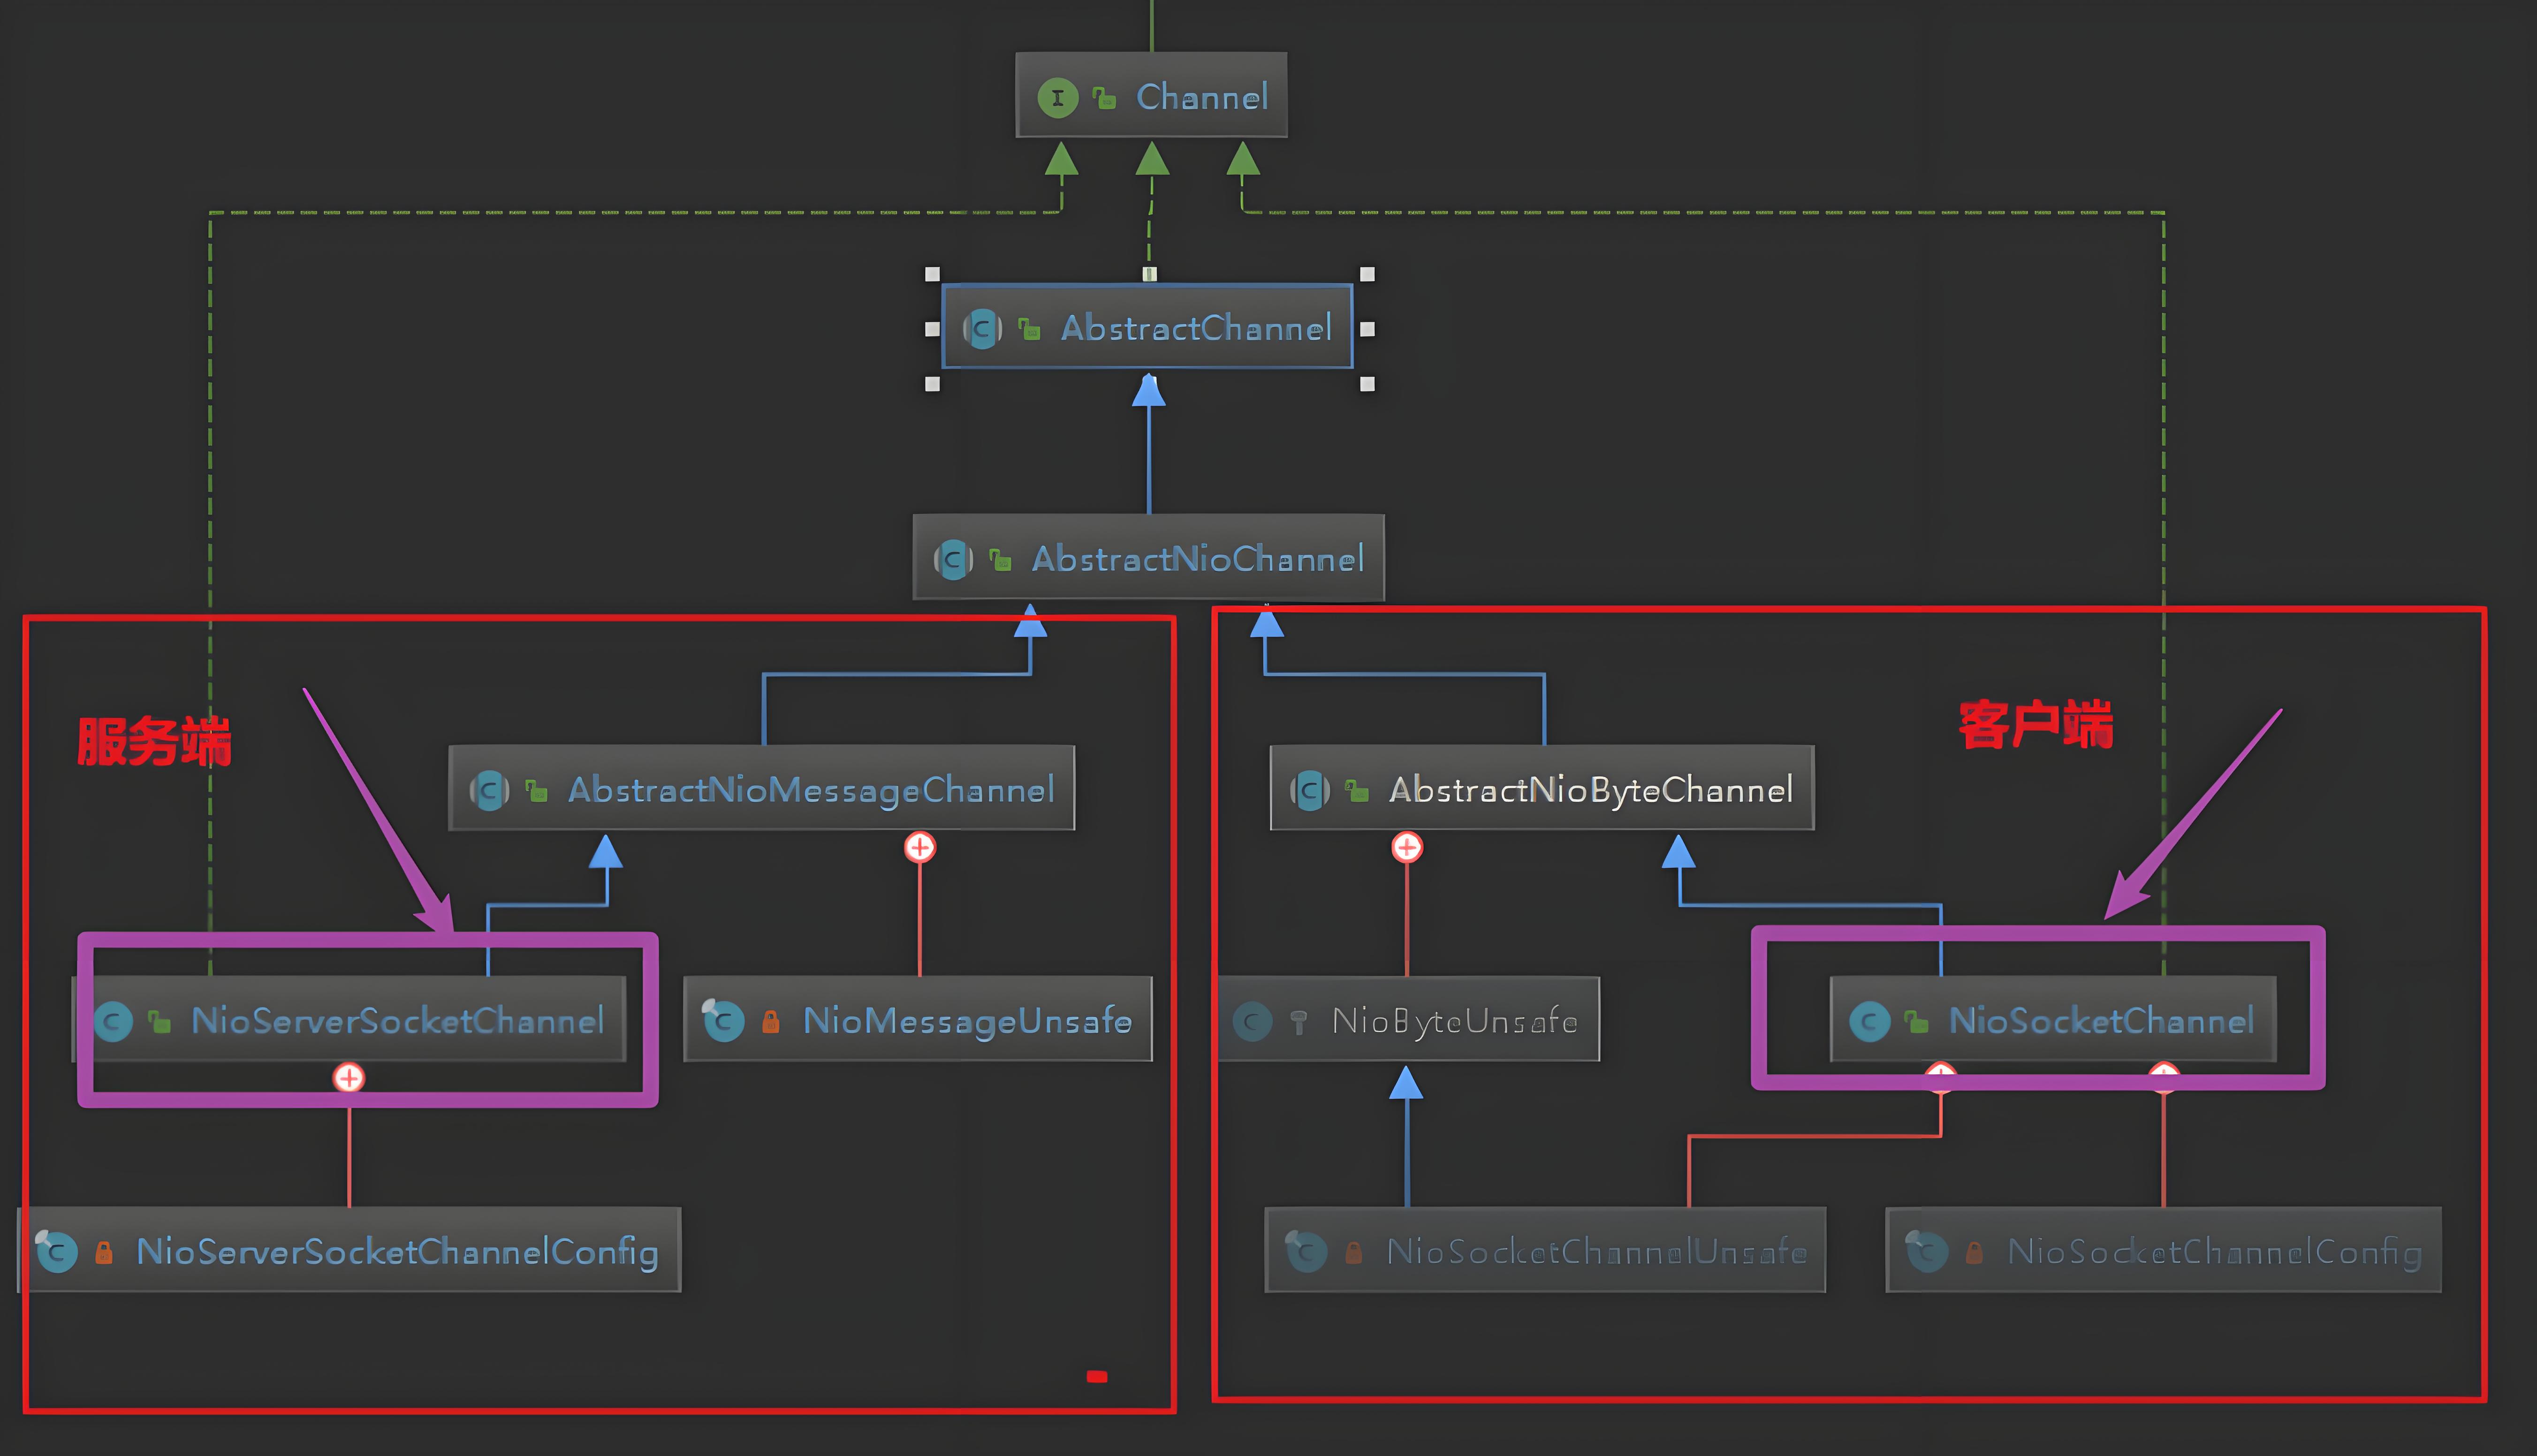Click the class icon on NioMessageUnsafe
The height and width of the screenshot is (1456, 2537).
[x=723, y=1020]
